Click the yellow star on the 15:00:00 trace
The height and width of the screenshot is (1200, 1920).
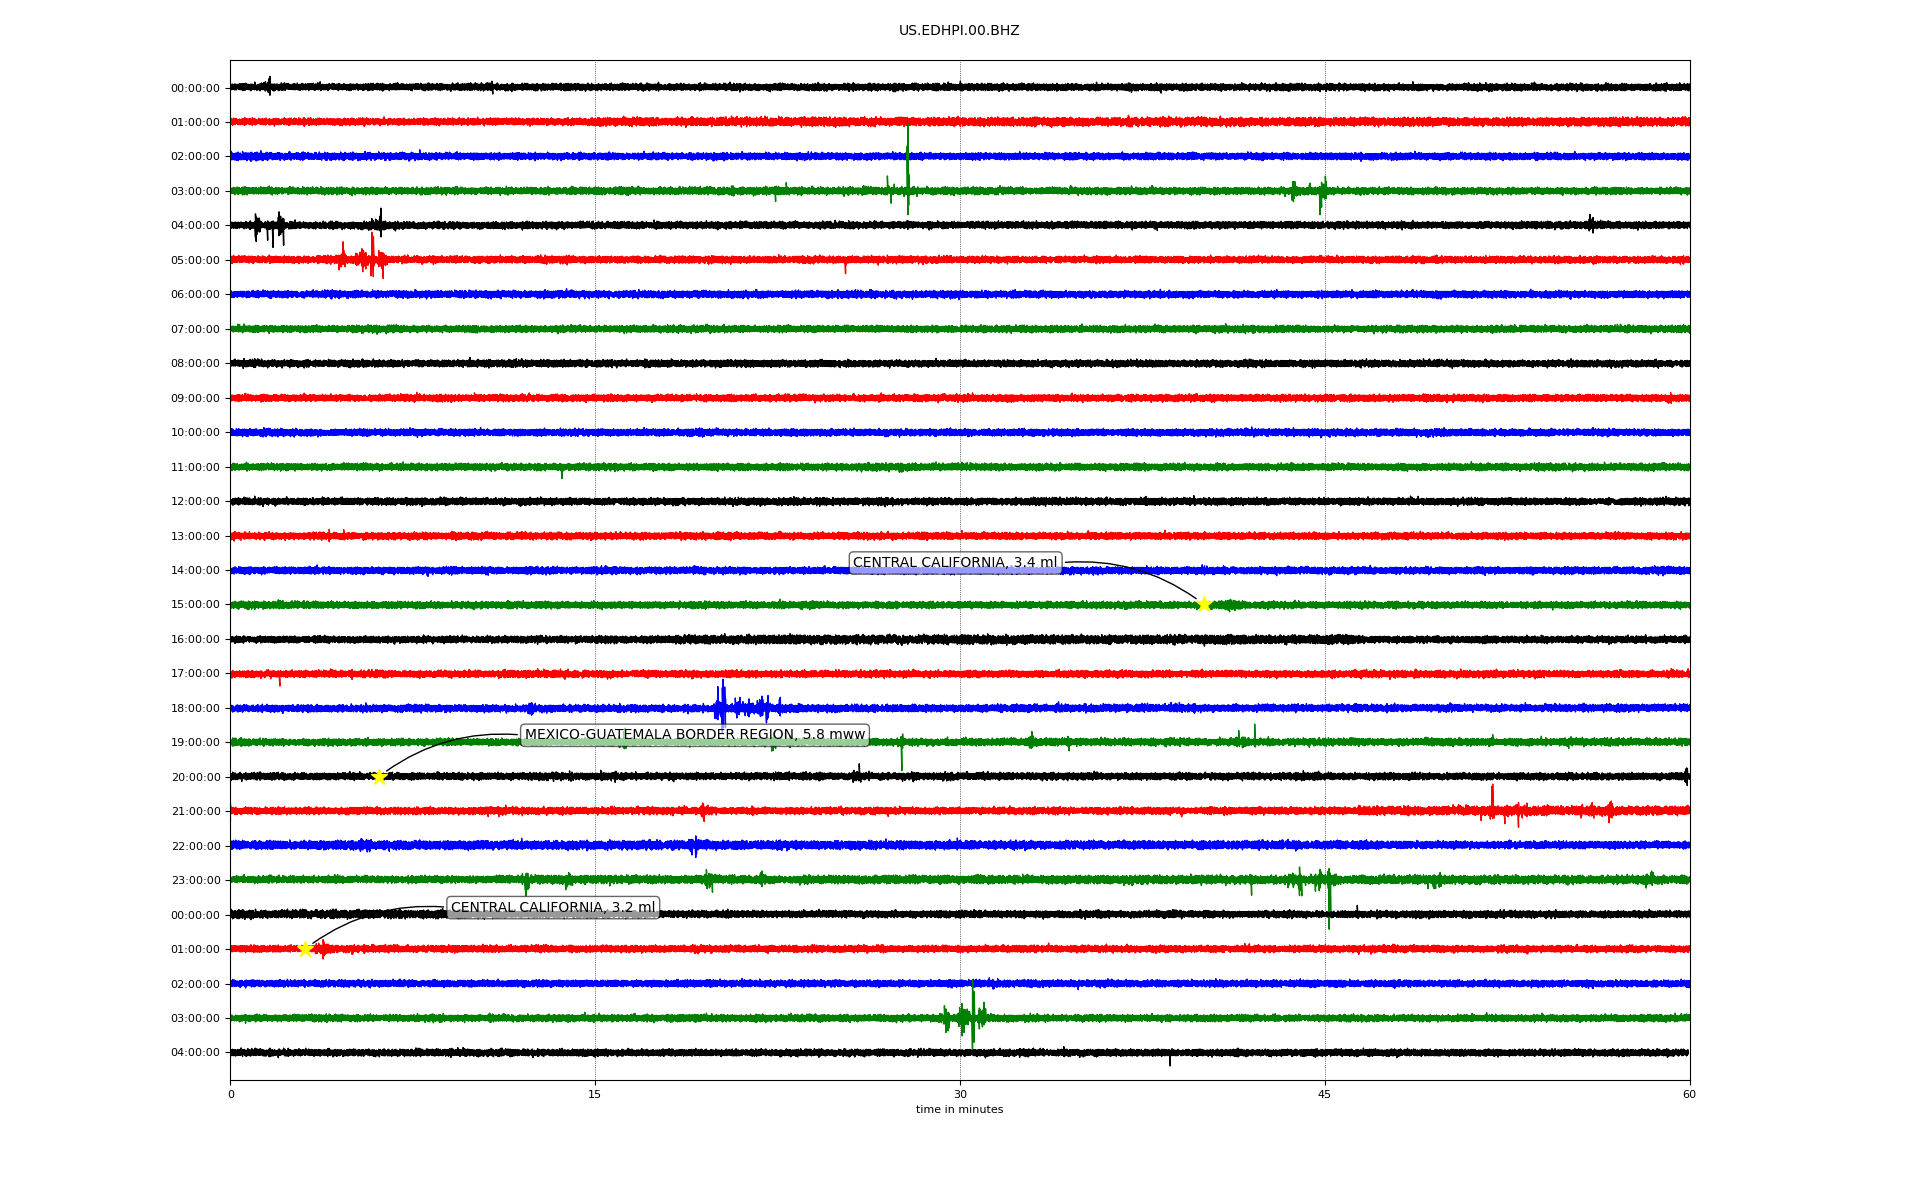click(1204, 604)
